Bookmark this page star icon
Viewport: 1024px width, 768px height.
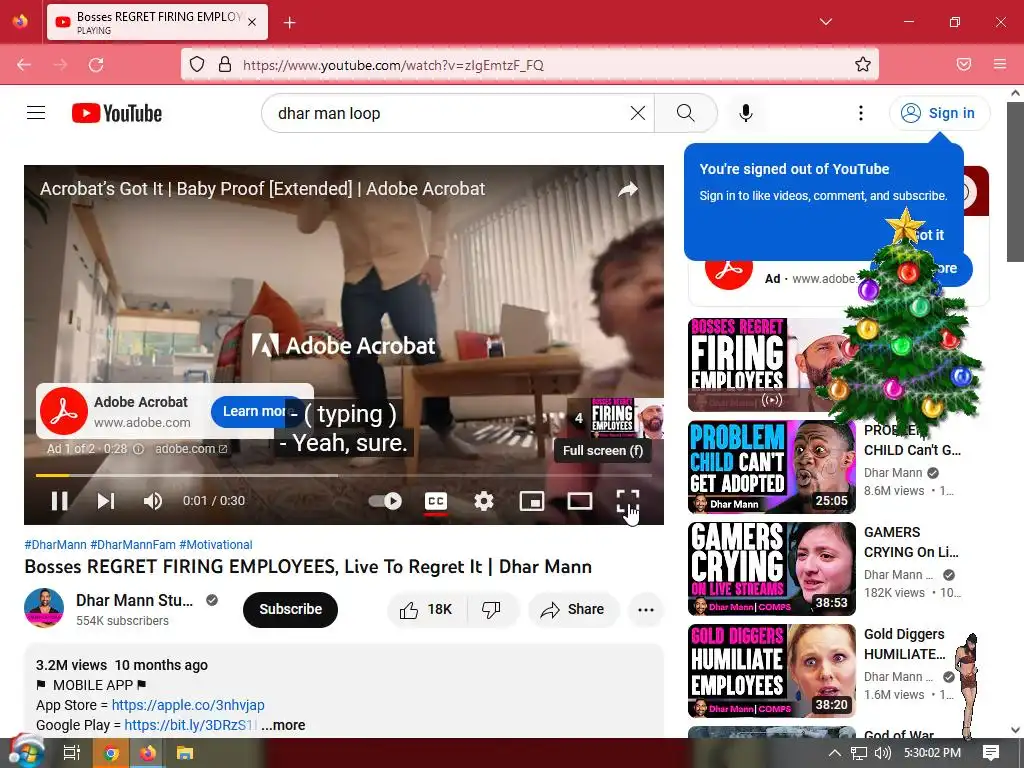tap(863, 65)
